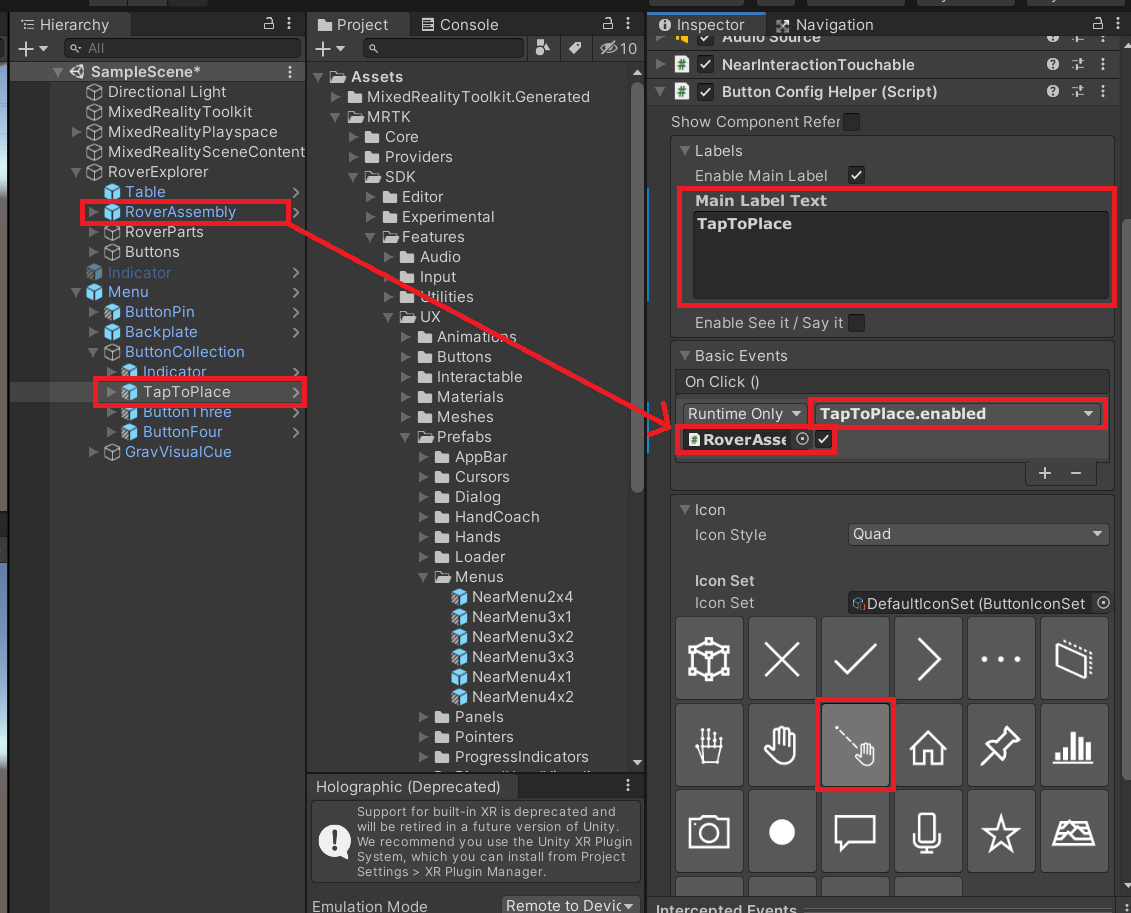Add a new On Click event entry
1131x913 pixels.
coord(1044,473)
